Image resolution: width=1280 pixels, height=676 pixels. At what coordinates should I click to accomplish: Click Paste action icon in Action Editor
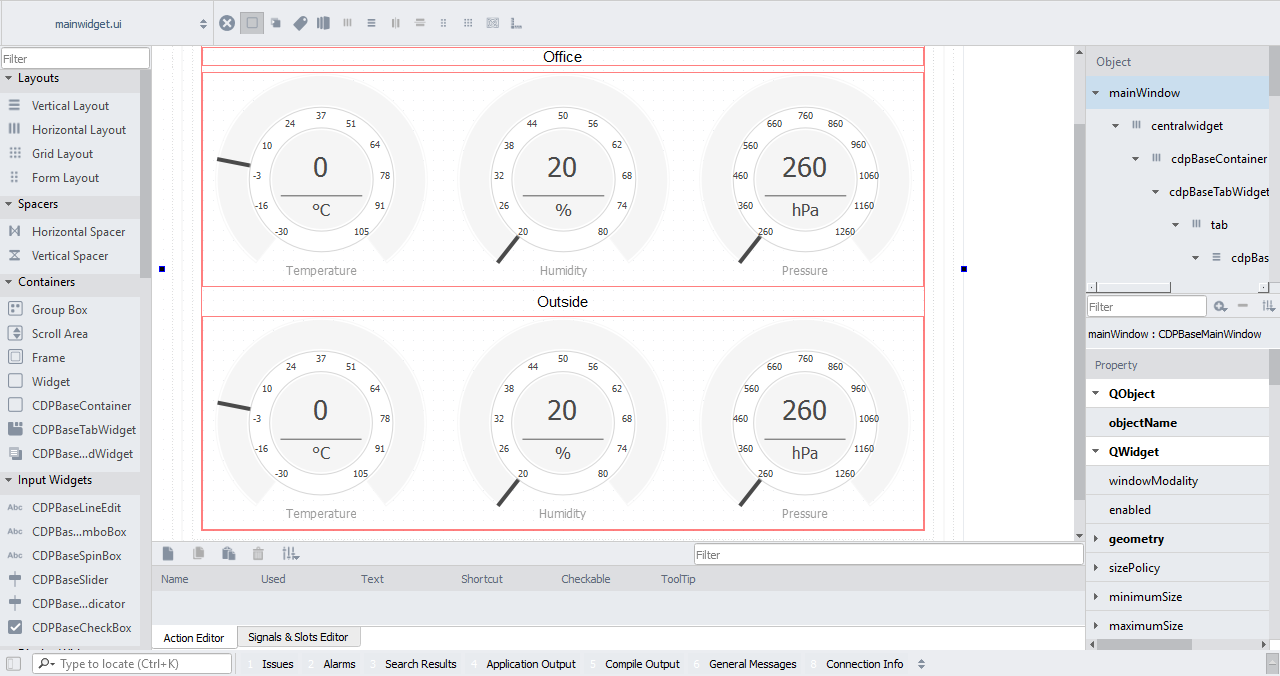(228, 553)
